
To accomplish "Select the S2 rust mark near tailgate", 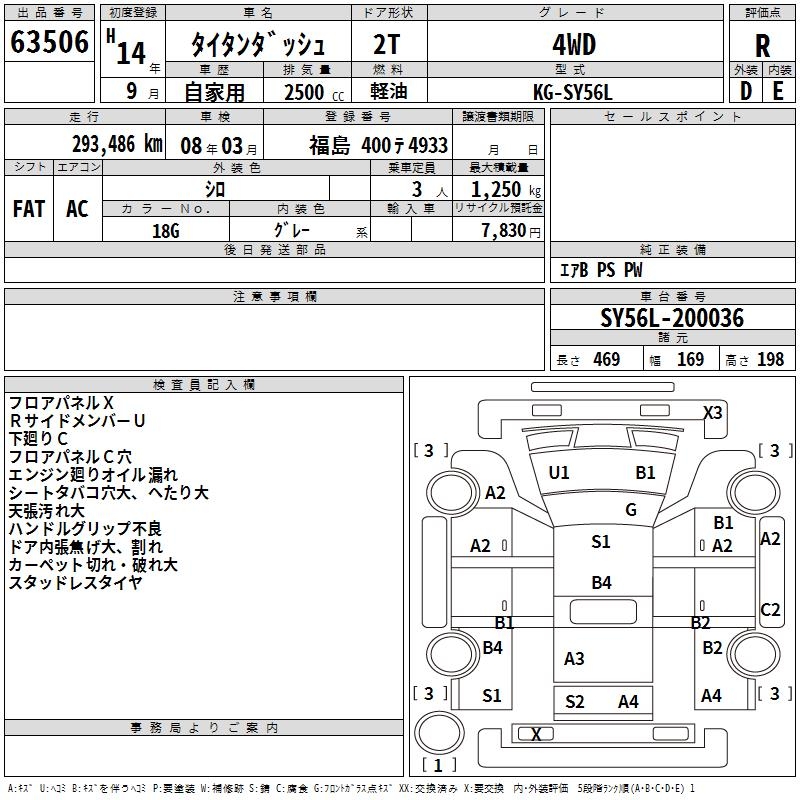I will click(x=574, y=701).
